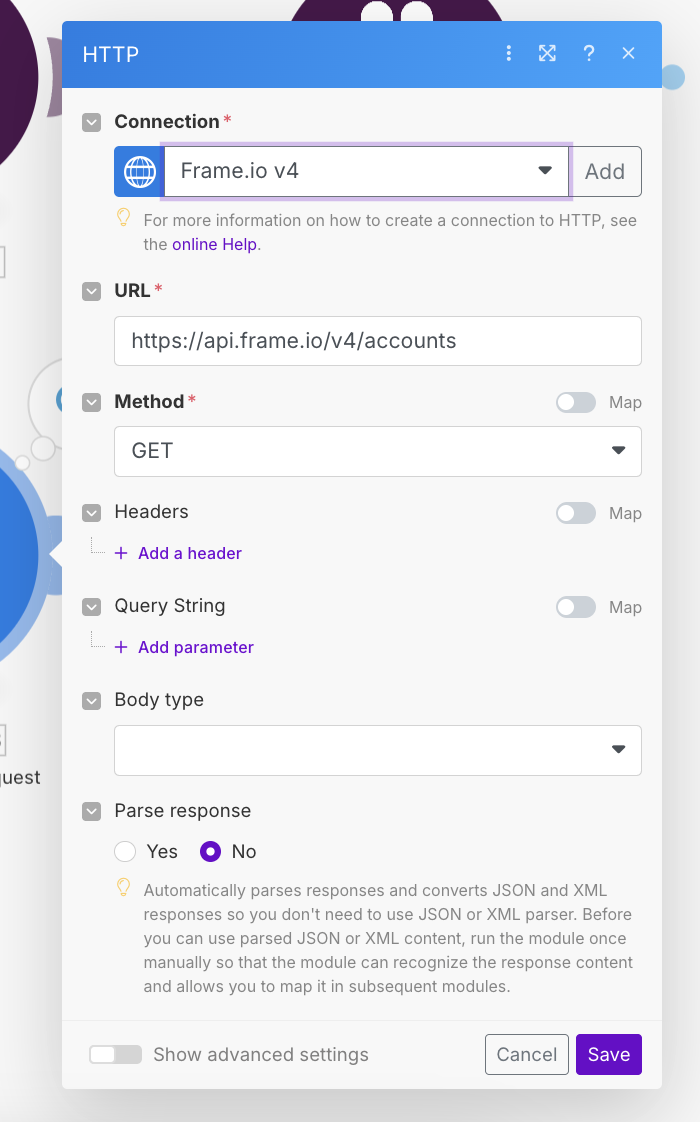Click Add parameter
Image resolution: width=700 pixels, height=1122 pixels.
(195, 648)
